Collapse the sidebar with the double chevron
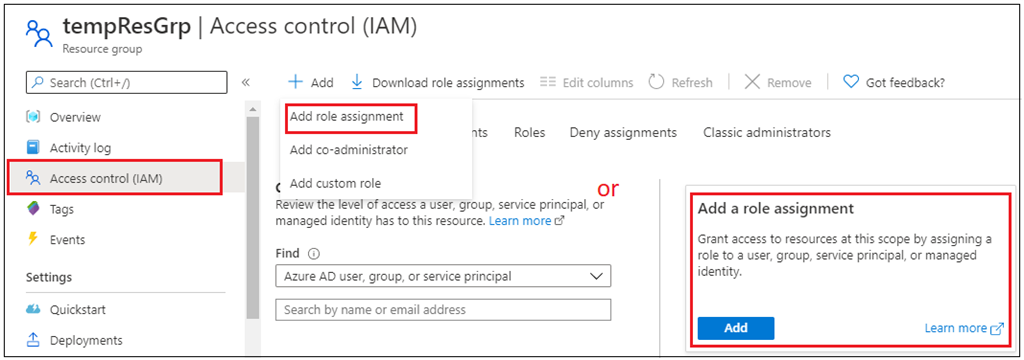The width and height of the screenshot is (1024, 360). tap(246, 82)
